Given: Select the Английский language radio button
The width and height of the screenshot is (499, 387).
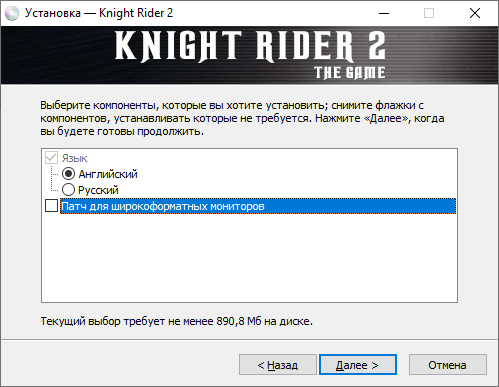Looking at the screenshot, I should (x=68, y=174).
